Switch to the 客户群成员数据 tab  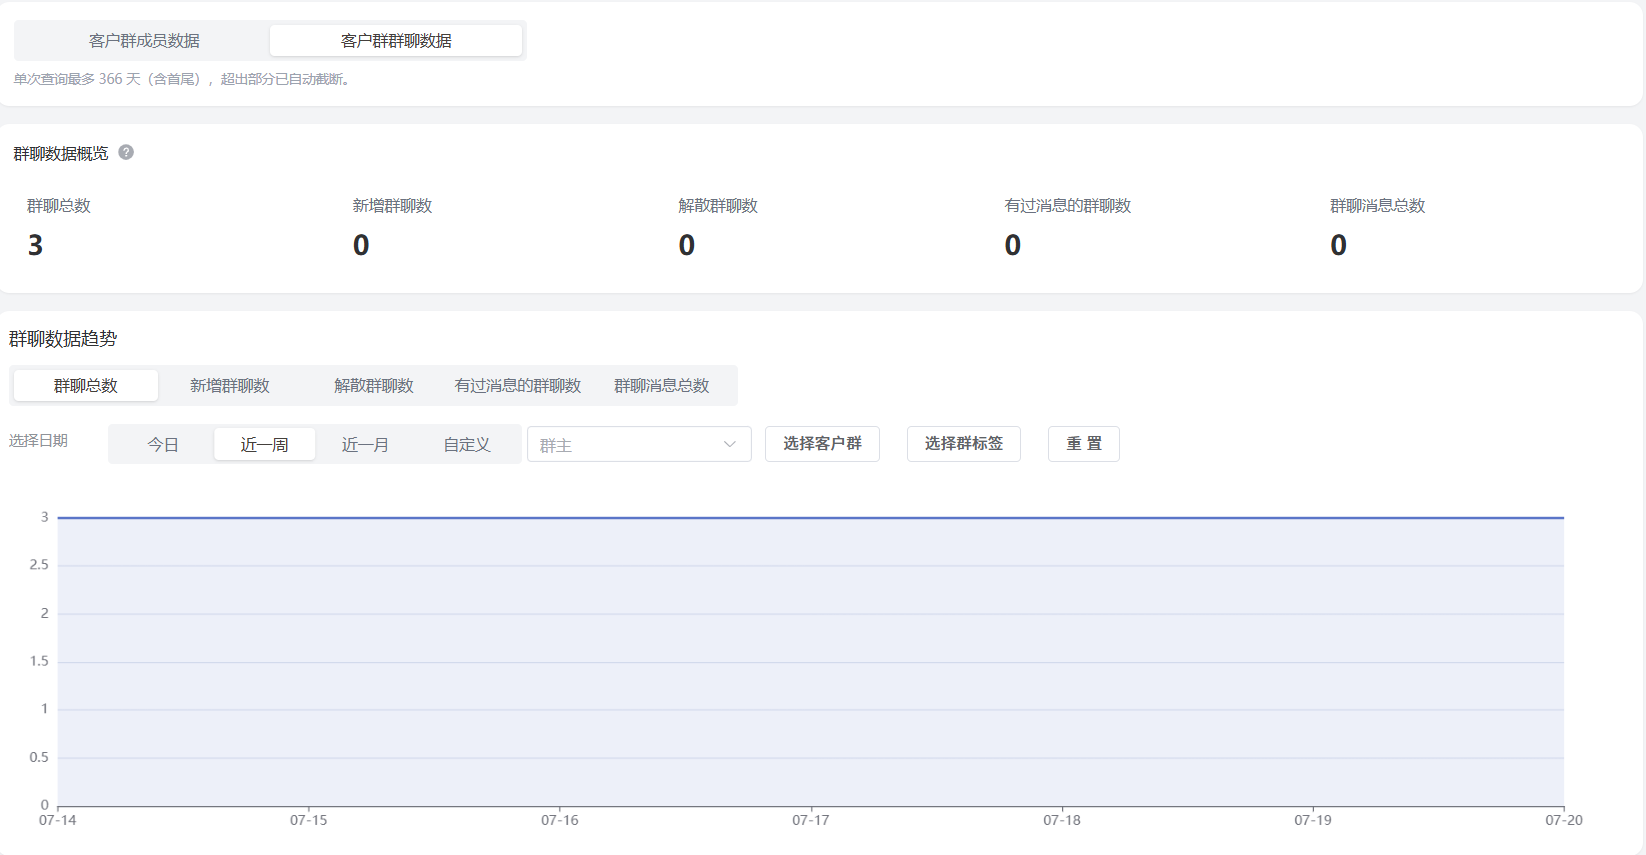click(x=144, y=41)
